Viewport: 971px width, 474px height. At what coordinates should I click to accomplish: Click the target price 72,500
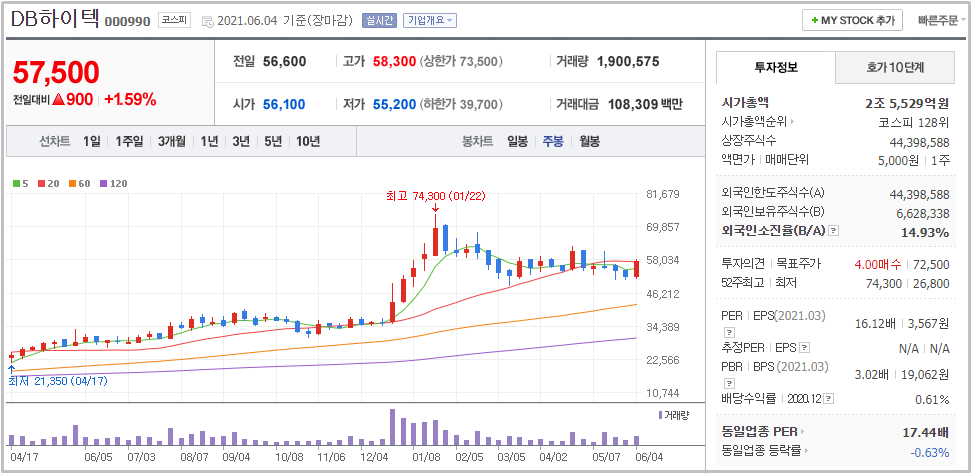point(931,265)
